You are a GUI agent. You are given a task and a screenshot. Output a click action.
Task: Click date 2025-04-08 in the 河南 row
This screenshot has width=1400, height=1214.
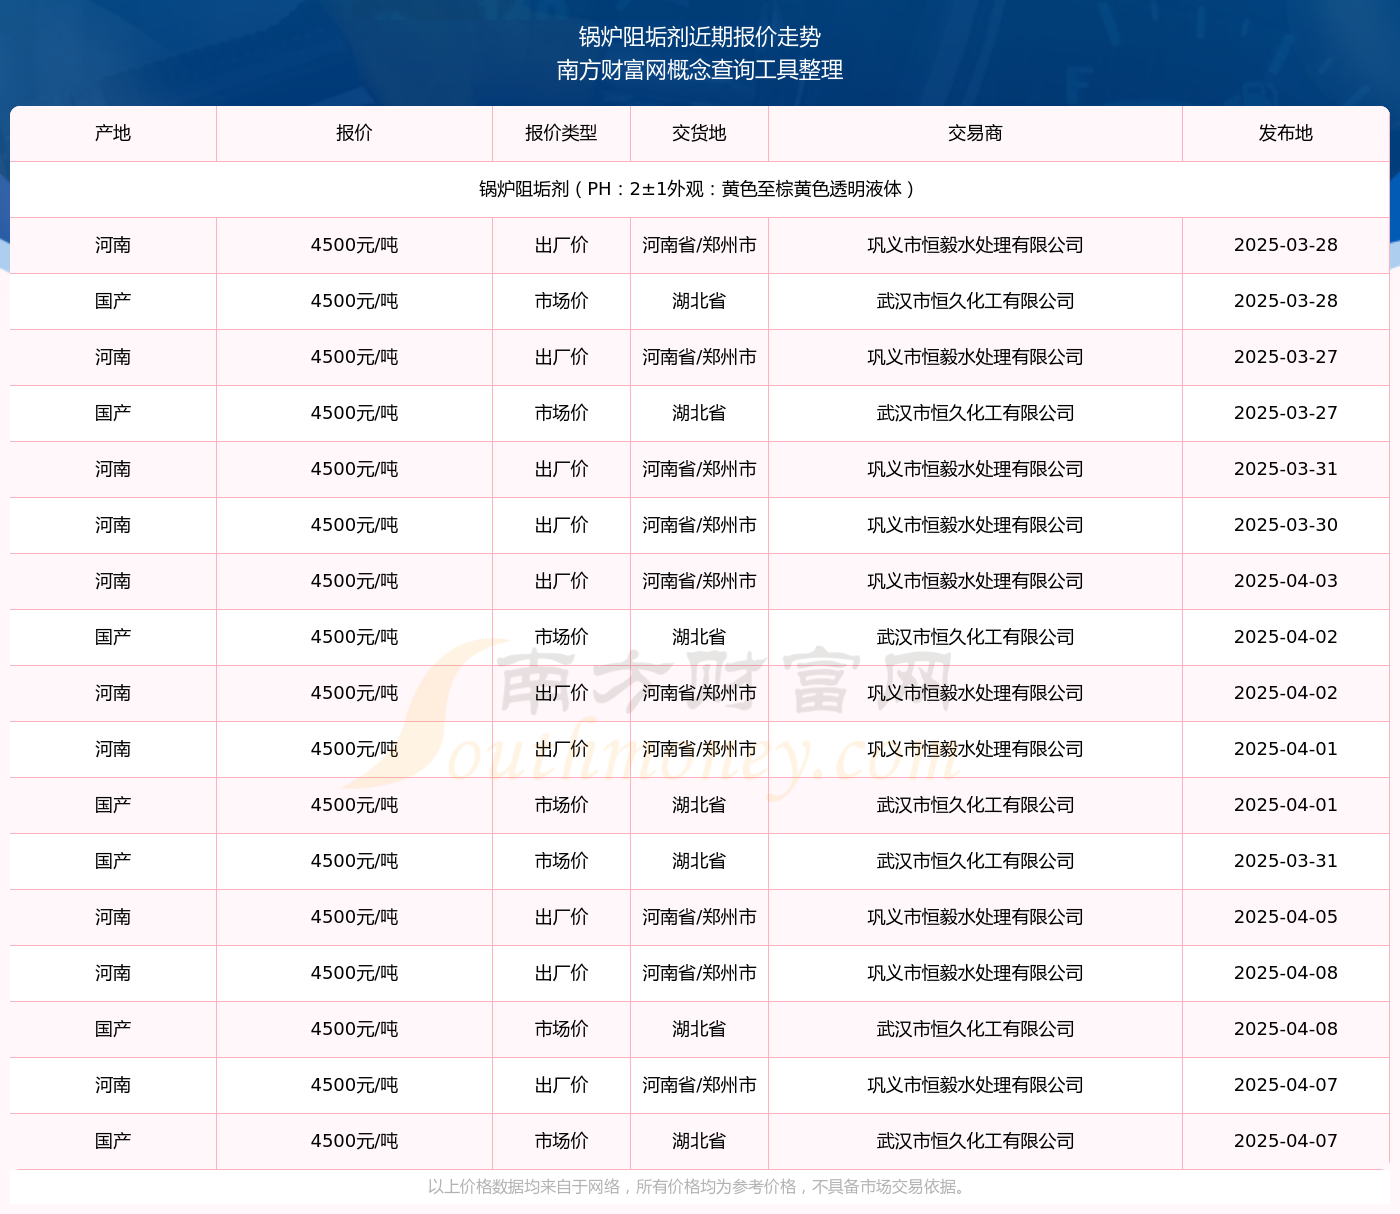[x=1286, y=973]
